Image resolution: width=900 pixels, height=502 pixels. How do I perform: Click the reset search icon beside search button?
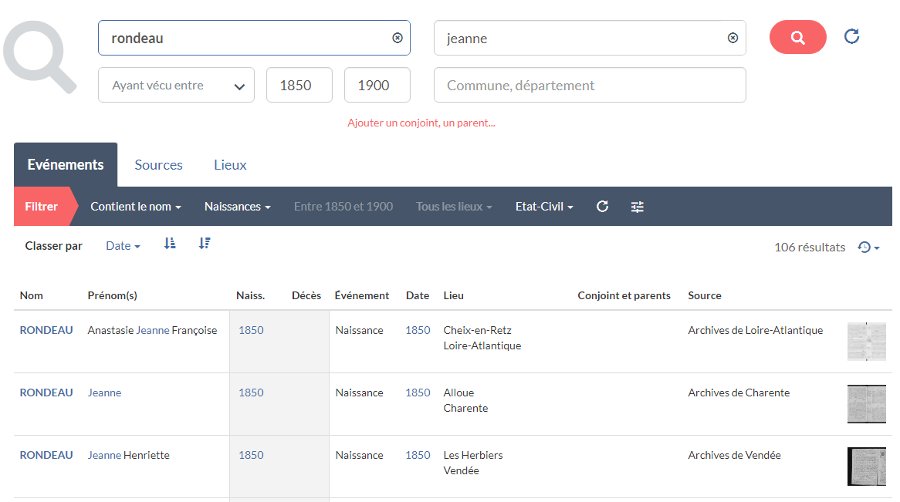coord(851,37)
